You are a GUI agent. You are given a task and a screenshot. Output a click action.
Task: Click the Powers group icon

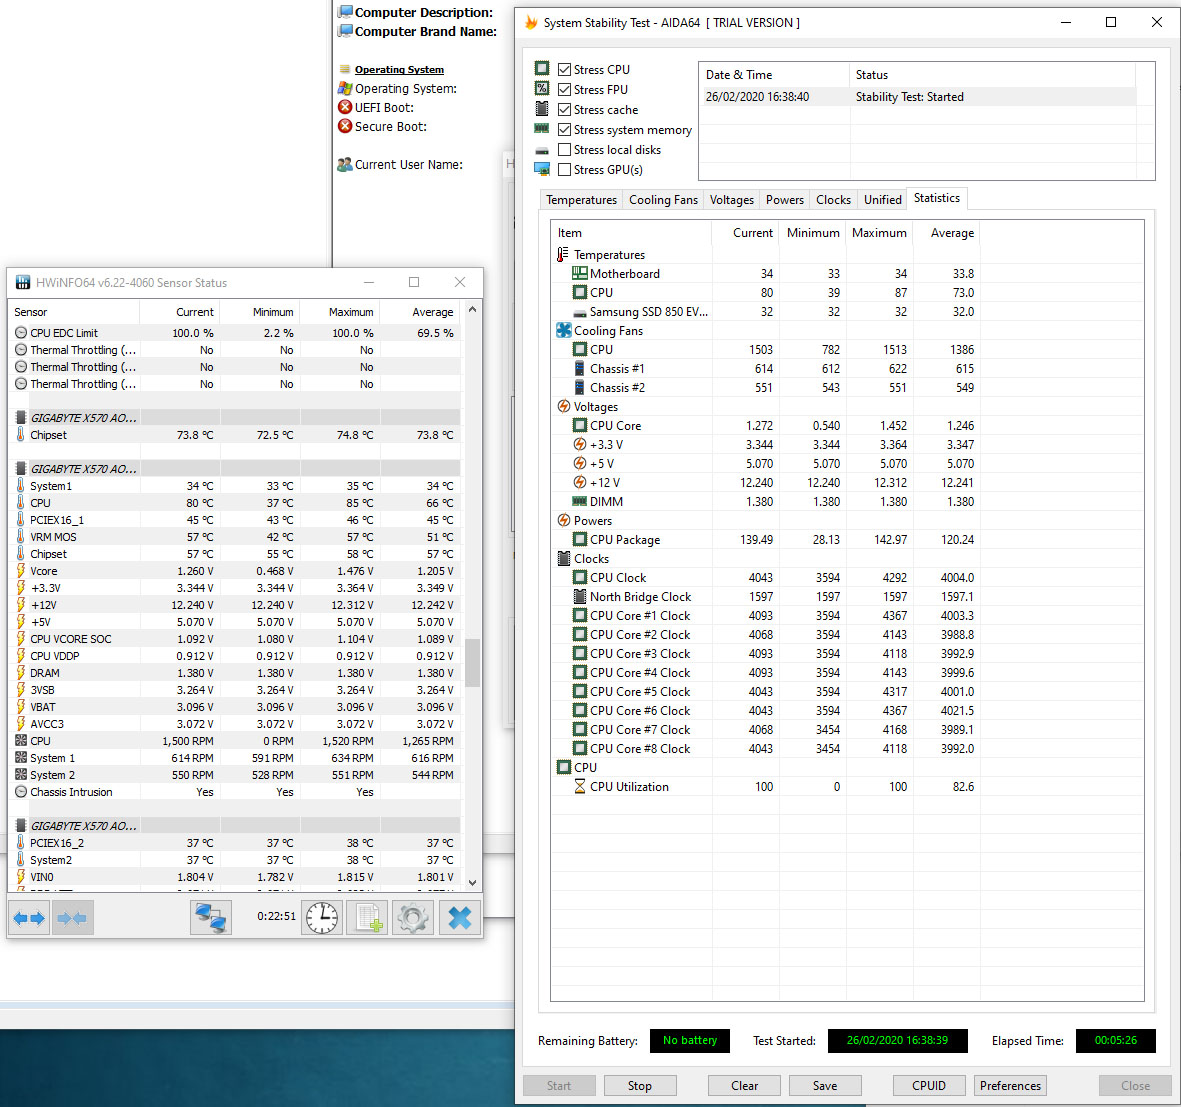[x=563, y=520]
